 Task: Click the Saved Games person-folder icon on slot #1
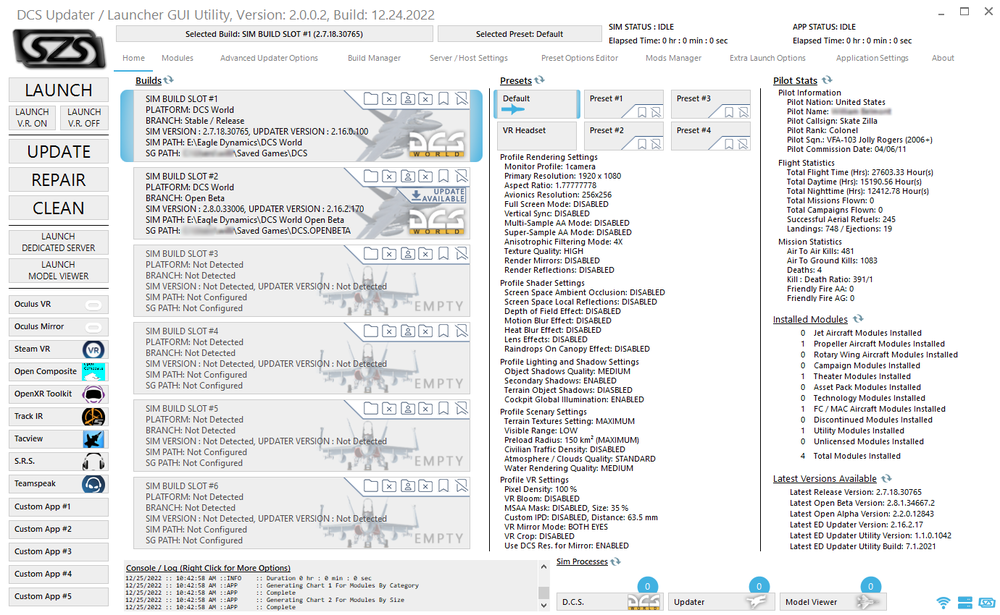click(x=407, y=96)
